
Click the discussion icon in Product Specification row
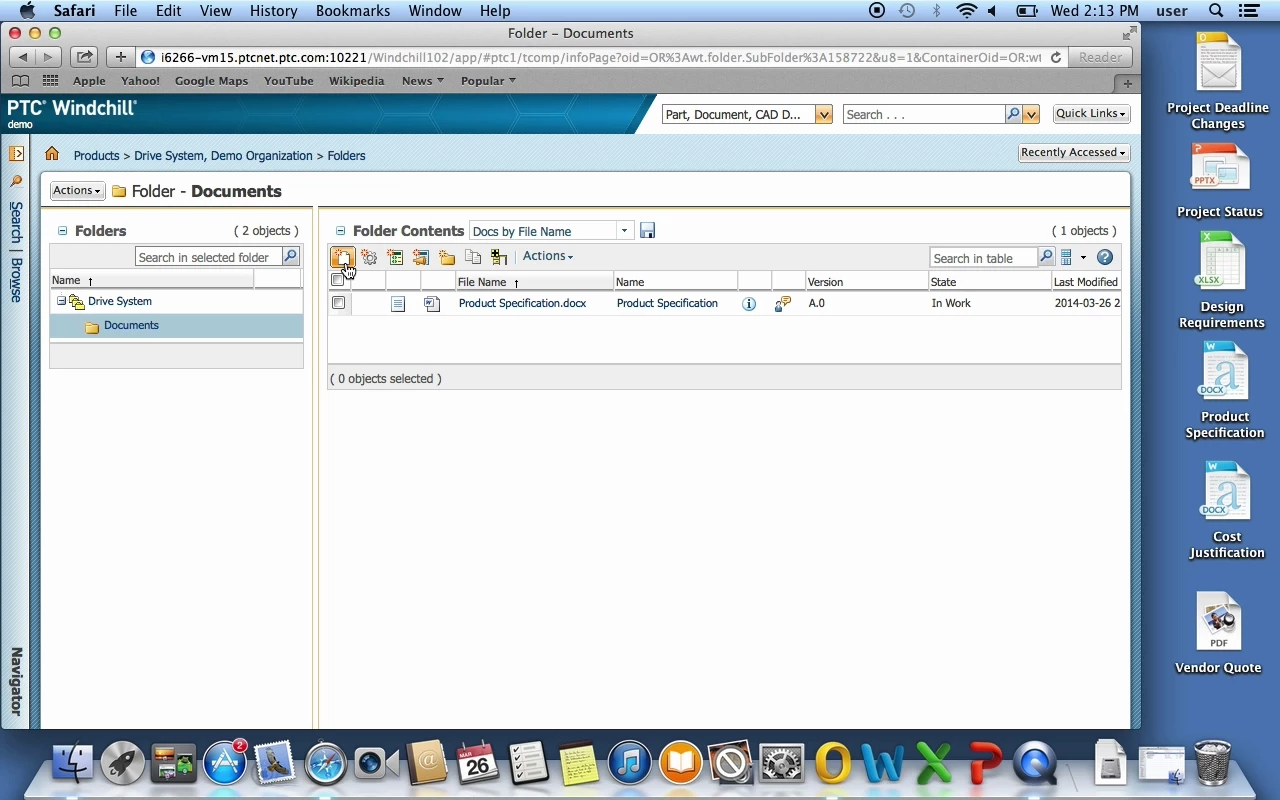[783, 304]
